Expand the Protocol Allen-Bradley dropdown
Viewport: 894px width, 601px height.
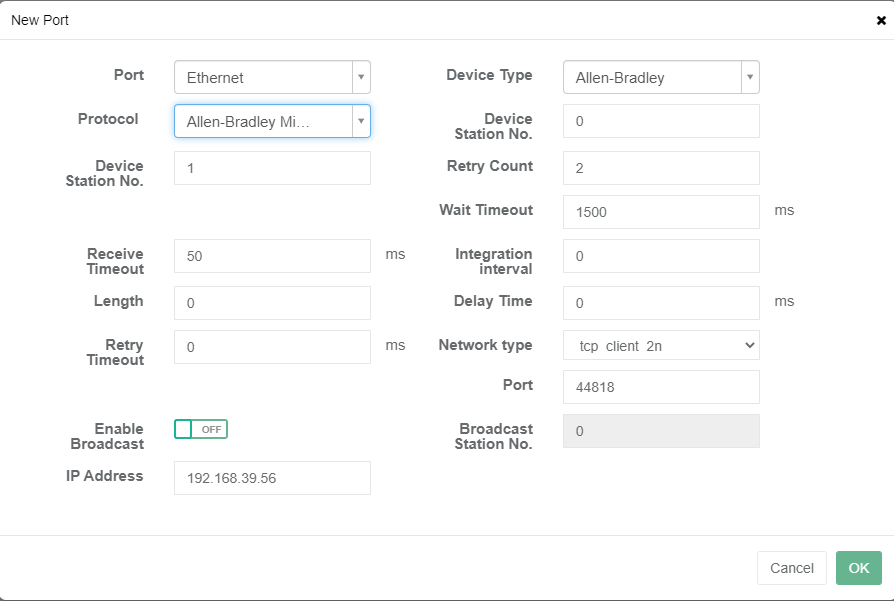[x=272, y=122]
